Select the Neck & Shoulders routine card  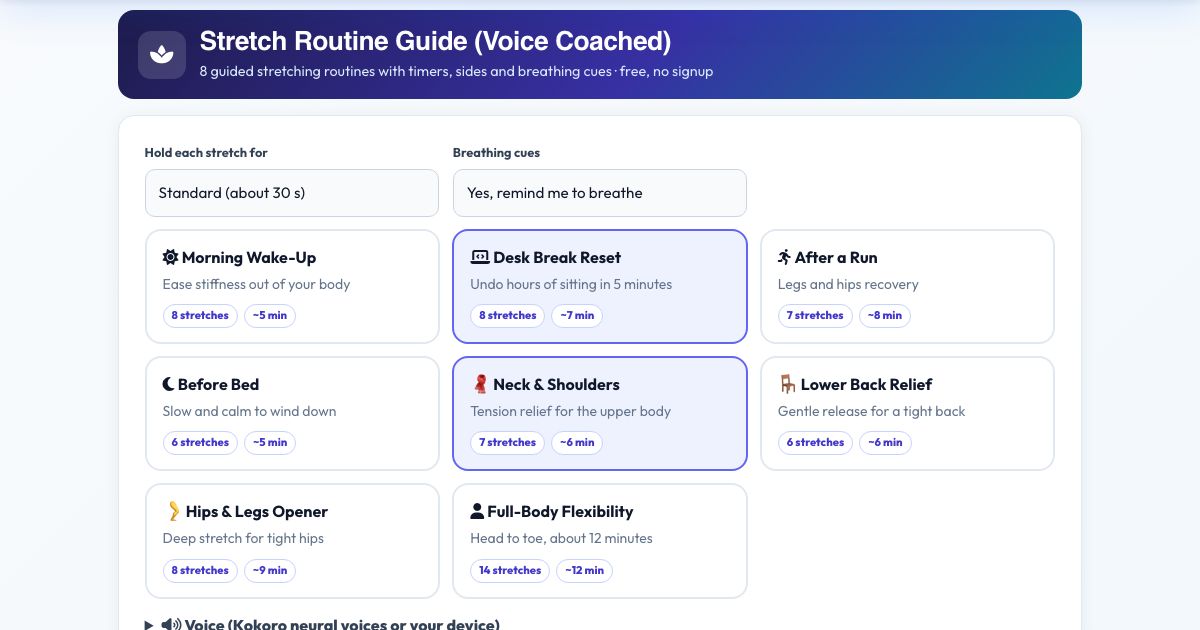pos(600,414)
